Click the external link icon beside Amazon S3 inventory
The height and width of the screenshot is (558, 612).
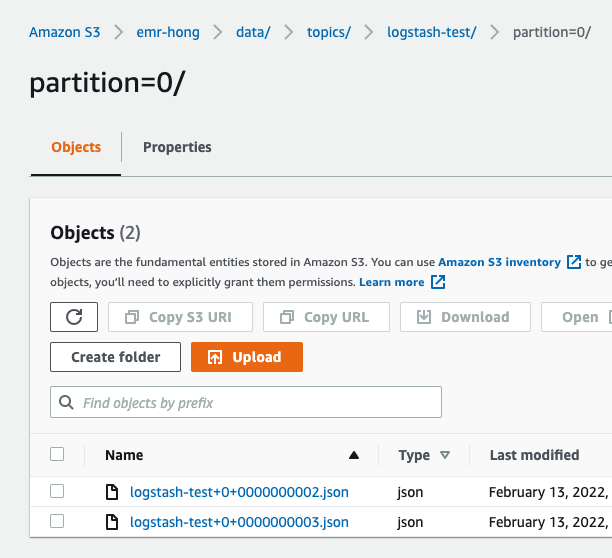pos(574,262)
